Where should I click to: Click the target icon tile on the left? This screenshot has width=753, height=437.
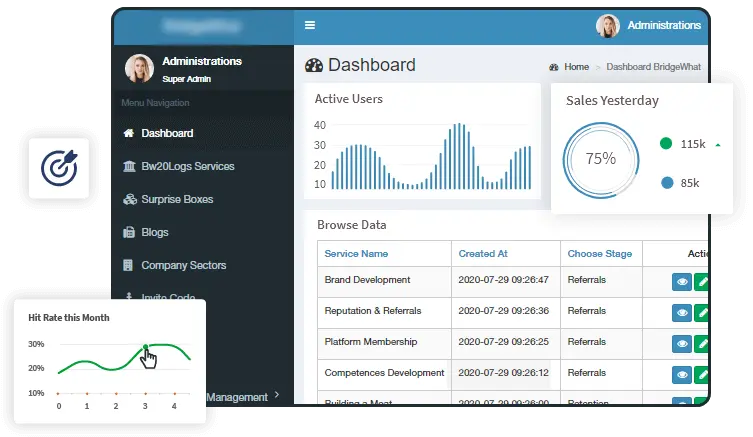59,167
